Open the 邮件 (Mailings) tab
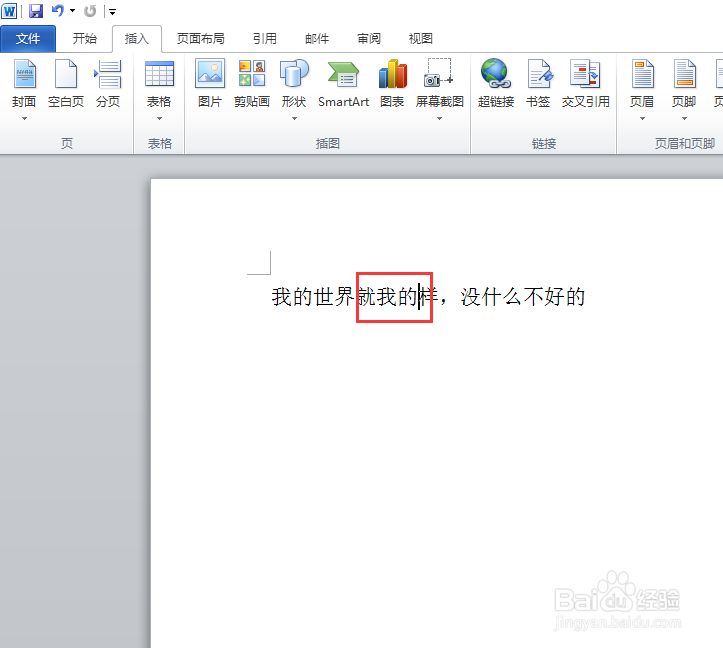The height and width of the screenshot is (648, 723). click(317, 39)
